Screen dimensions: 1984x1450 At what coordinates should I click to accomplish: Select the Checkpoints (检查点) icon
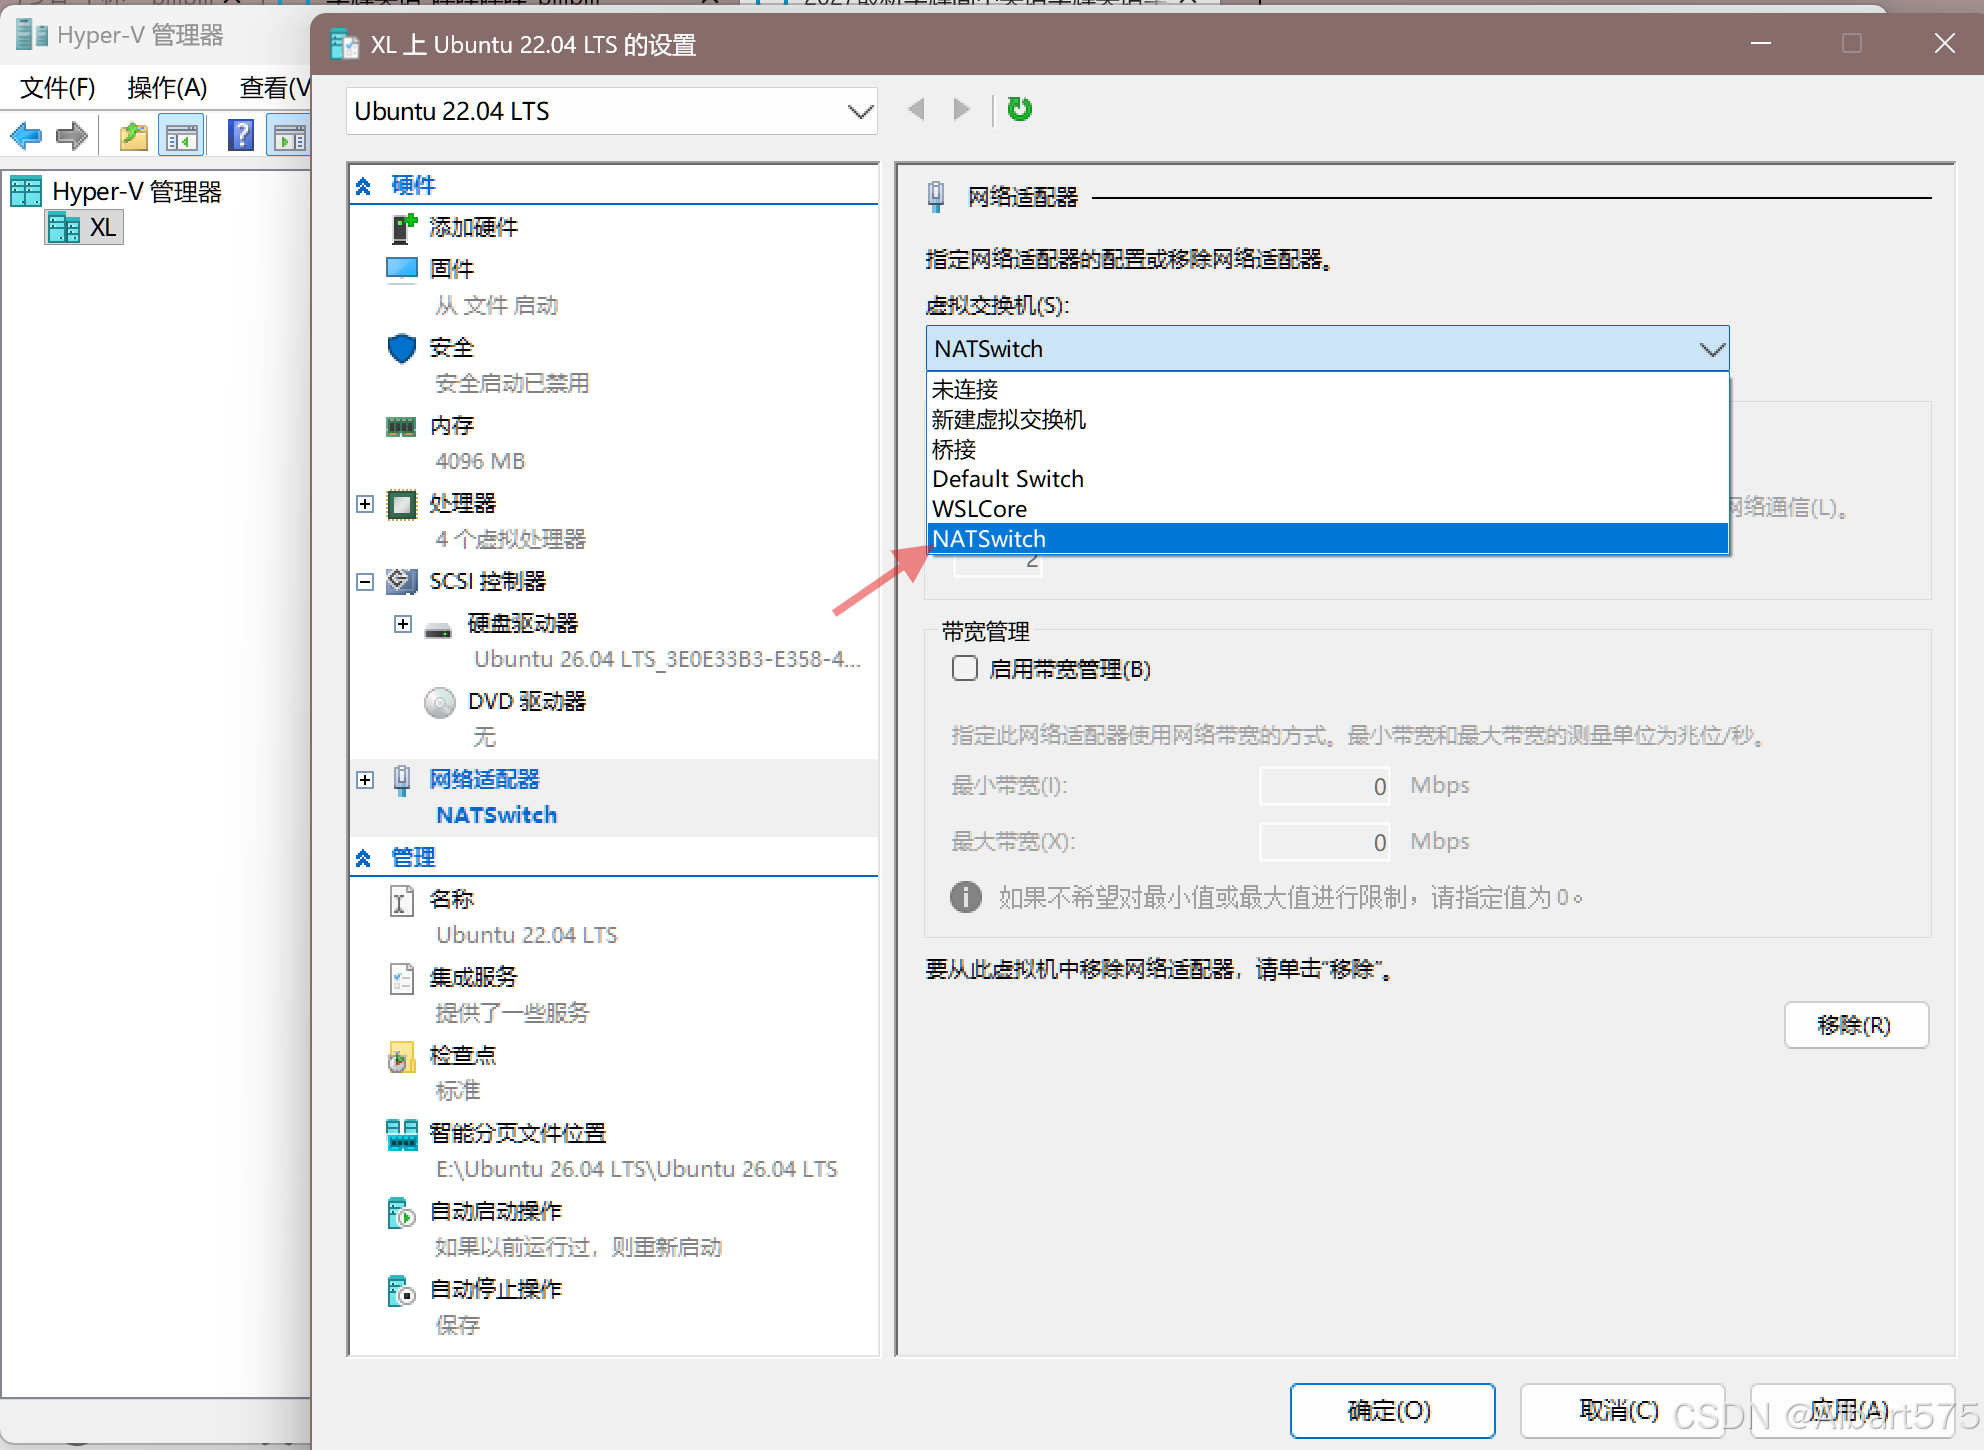[401, 1056]
